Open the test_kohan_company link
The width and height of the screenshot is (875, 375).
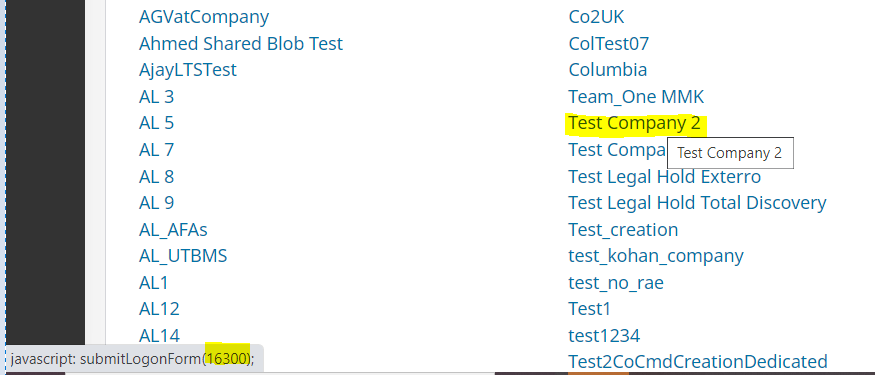click(656, 256)
